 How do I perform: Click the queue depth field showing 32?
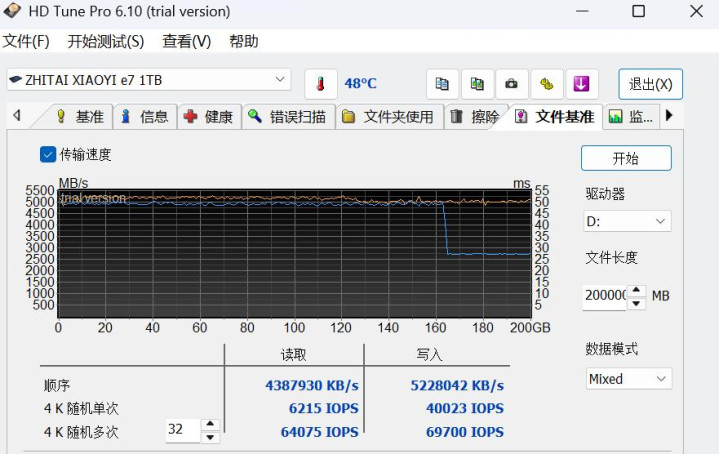183,430
